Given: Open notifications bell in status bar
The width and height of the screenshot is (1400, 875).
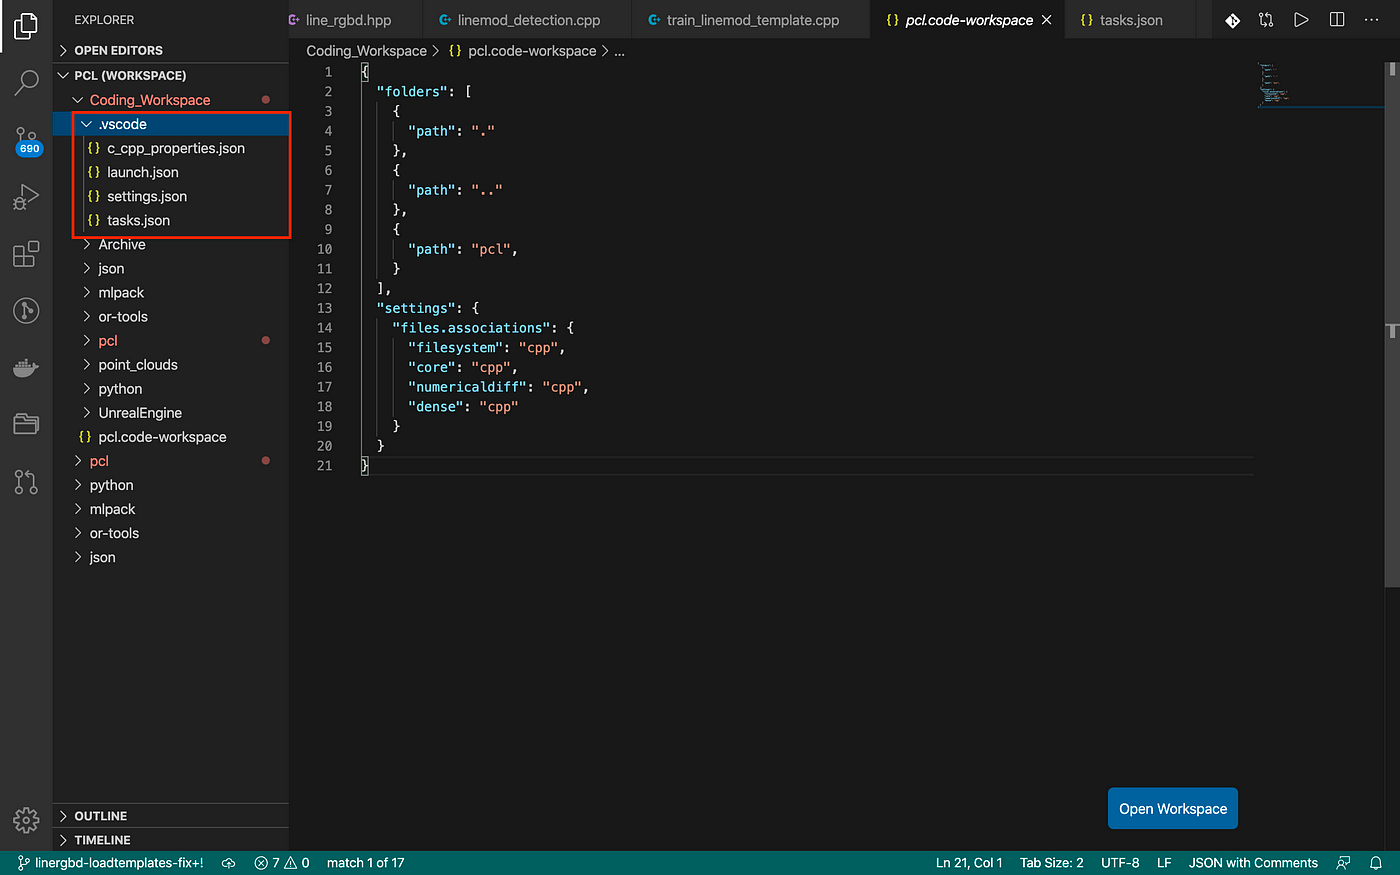Looking at the screenshot, I should pos(1376,863).
